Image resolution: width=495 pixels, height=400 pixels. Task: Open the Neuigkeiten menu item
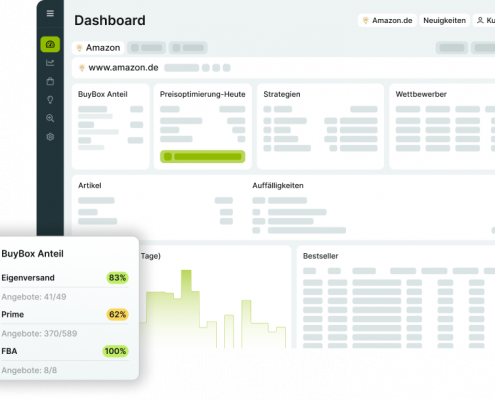444,20
